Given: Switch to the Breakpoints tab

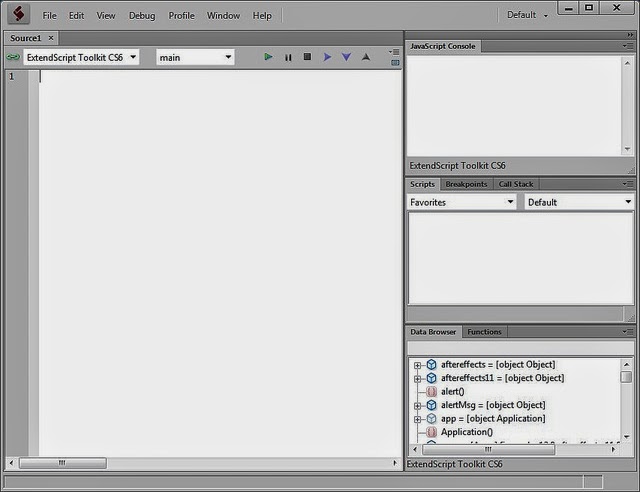Looking at the screenshot, I should tap(467, 184).
